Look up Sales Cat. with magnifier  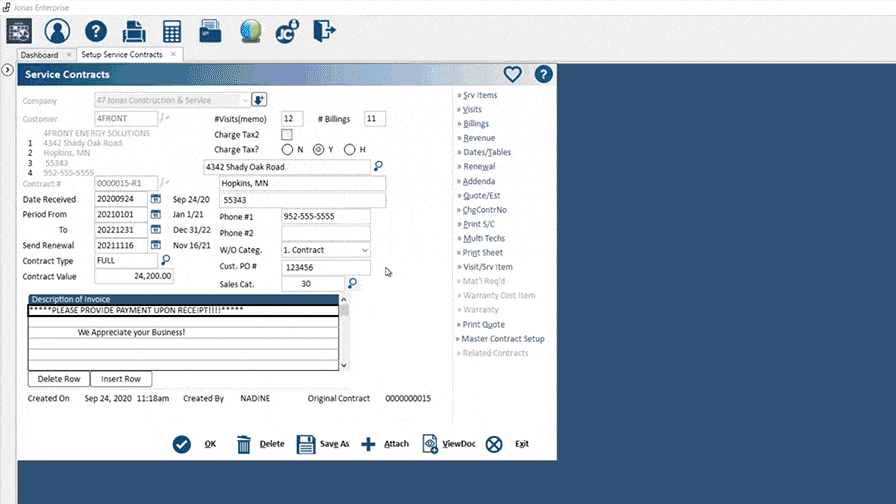pyautogui.click(x=353, y=283)
